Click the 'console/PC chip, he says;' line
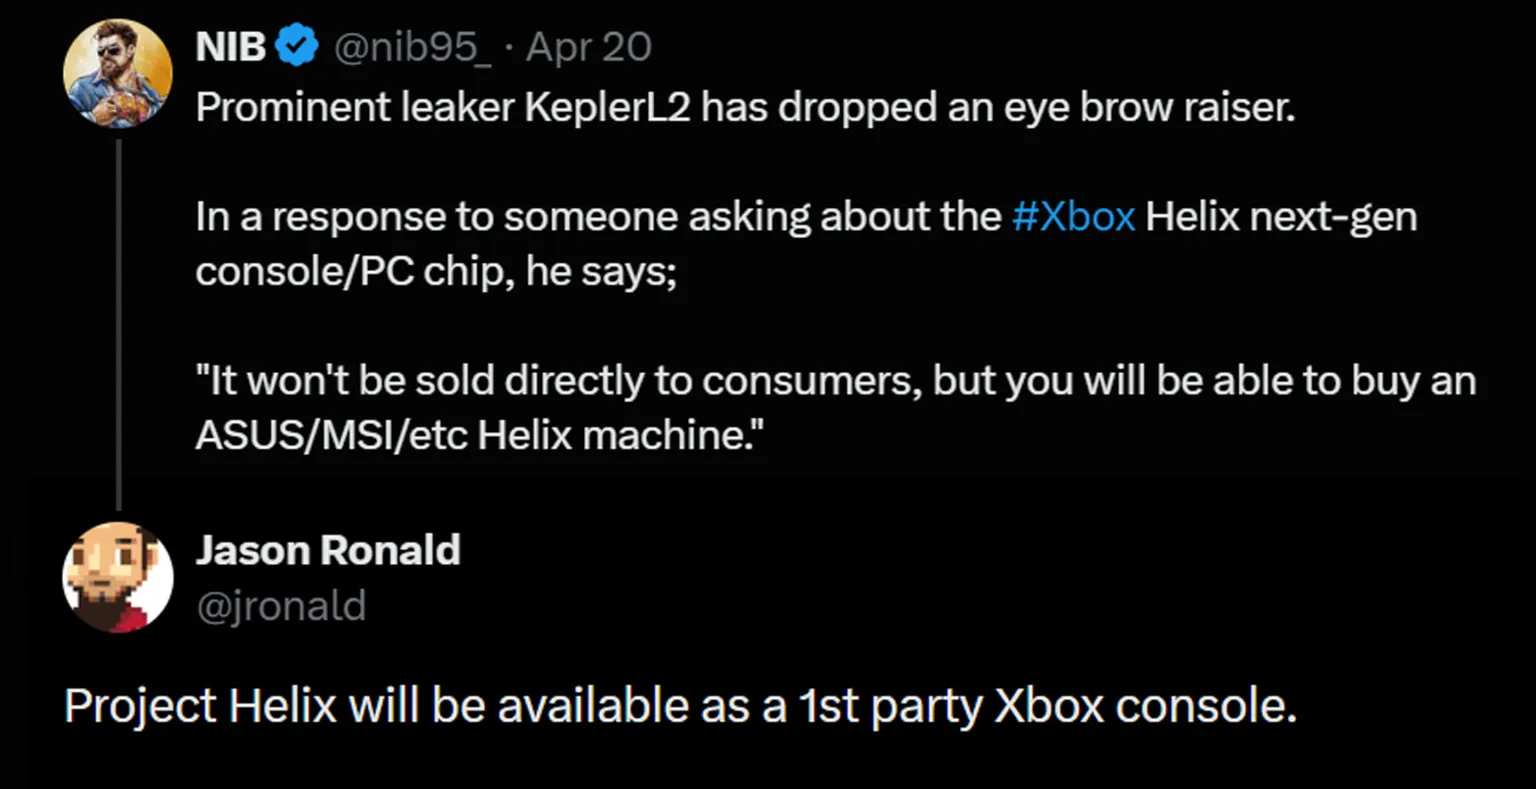 point(436,272)
